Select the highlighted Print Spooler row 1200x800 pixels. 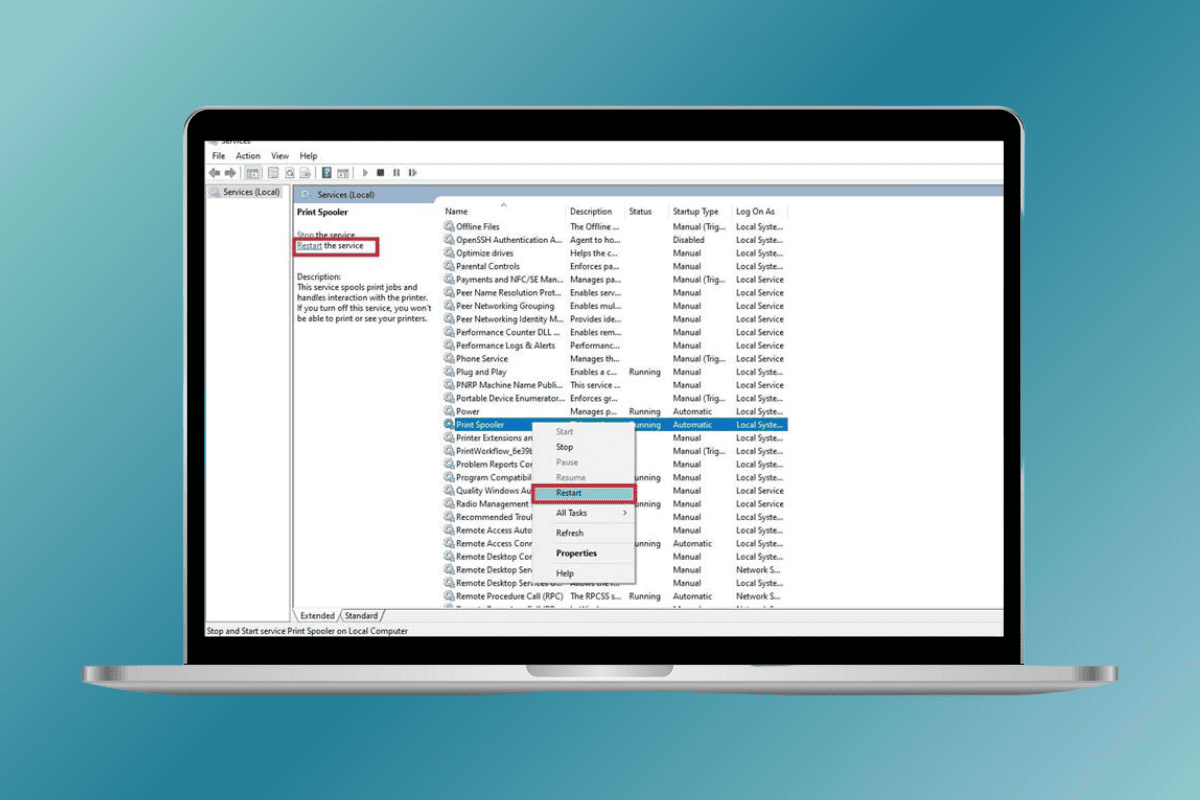point(615,425)
